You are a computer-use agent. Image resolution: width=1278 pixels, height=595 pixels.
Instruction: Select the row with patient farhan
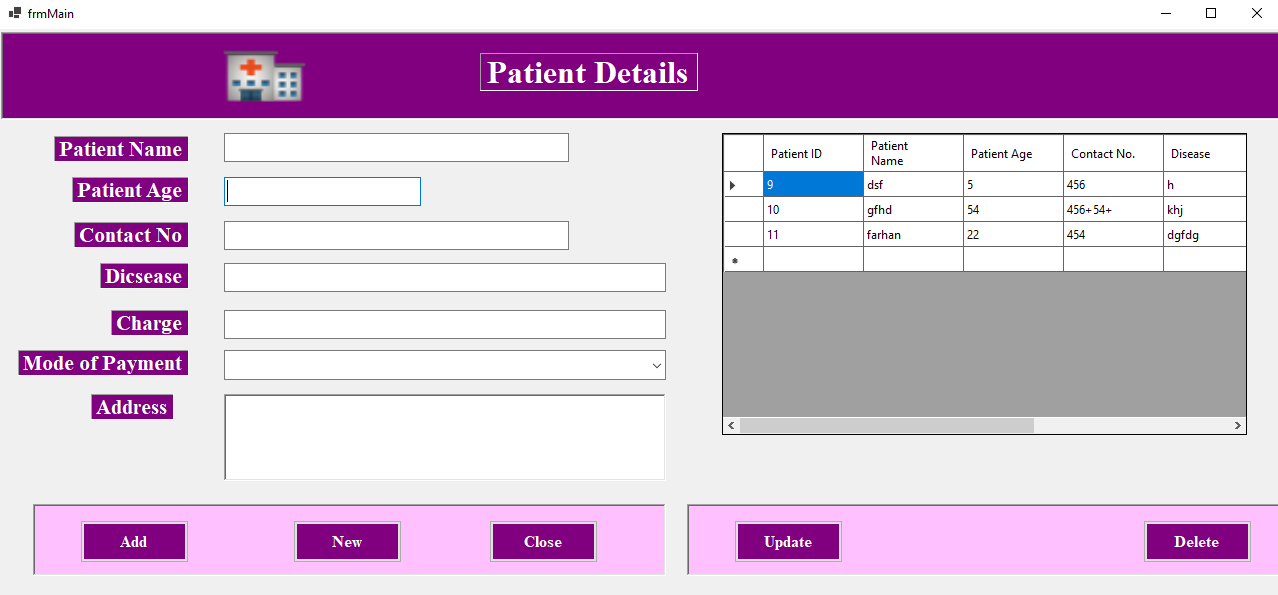coord(912,235)
